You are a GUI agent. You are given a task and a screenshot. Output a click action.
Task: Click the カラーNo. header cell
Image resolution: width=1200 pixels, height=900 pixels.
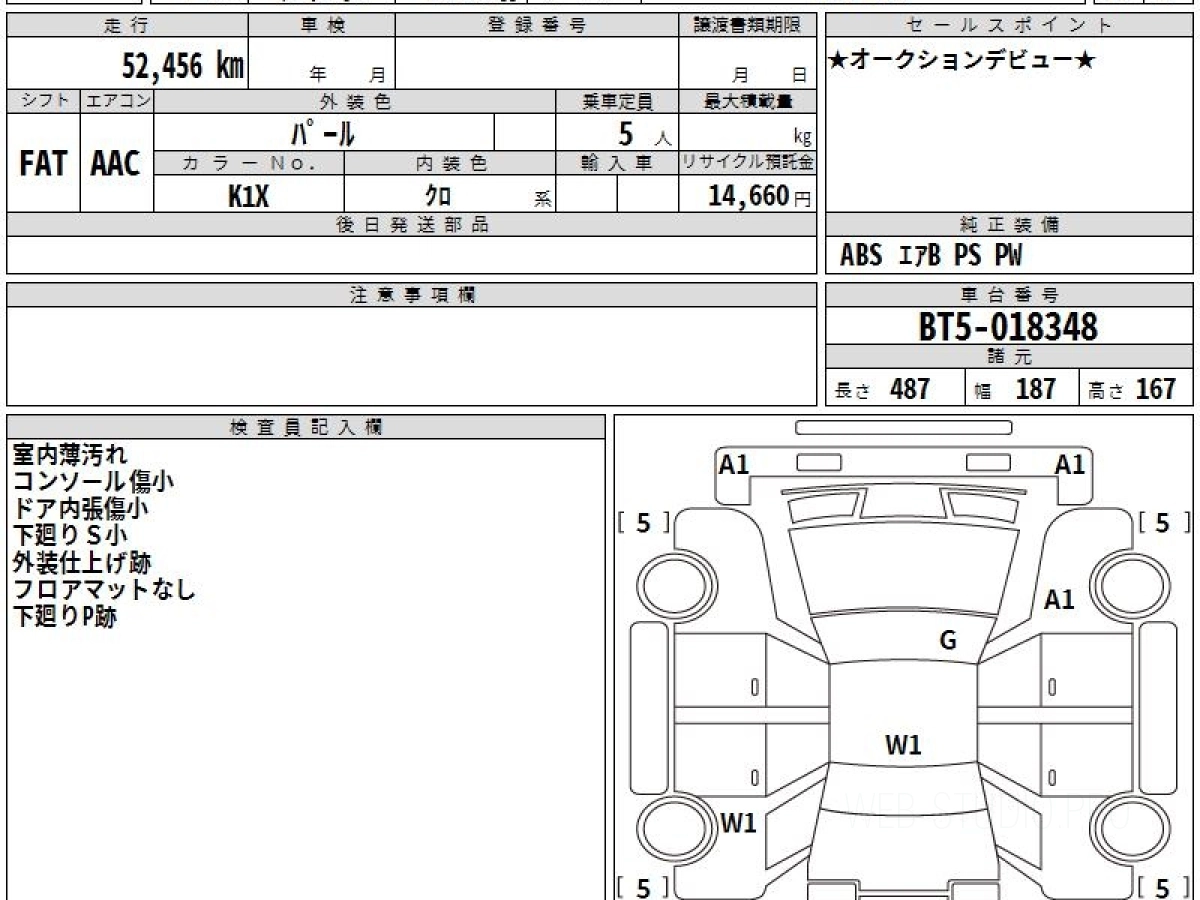pos(249,163)
